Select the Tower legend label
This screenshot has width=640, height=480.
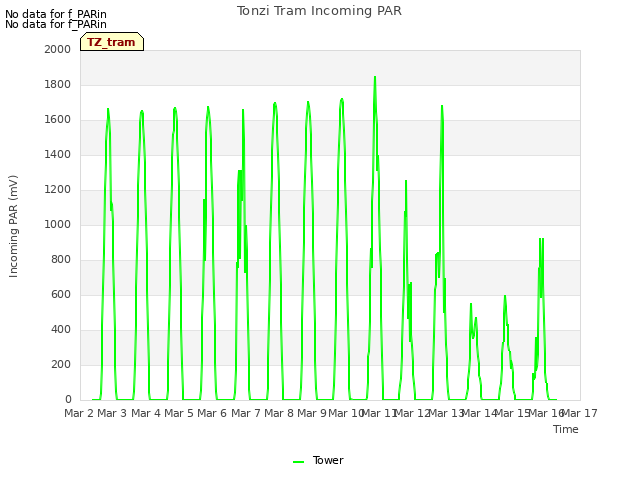(328, 460)
